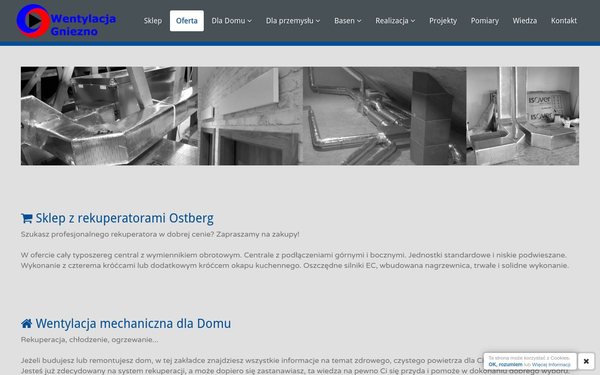This screenshot has height=375, width=600.
Task: Accept cookies via OK, rozumiem link
Action: tap(505, 365)
